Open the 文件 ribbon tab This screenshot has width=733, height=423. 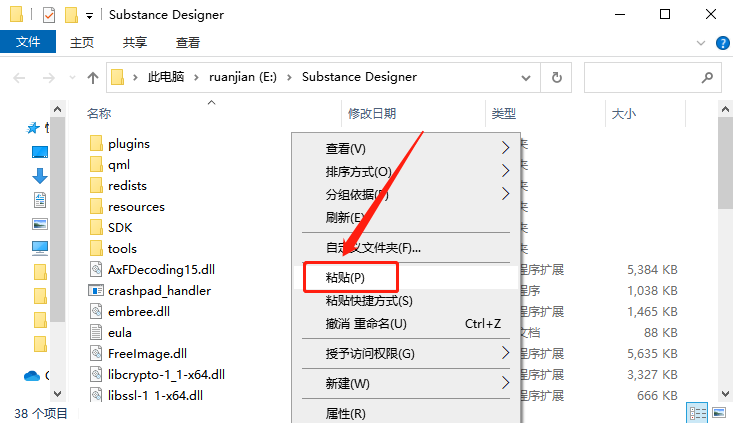tap(28, 42)
